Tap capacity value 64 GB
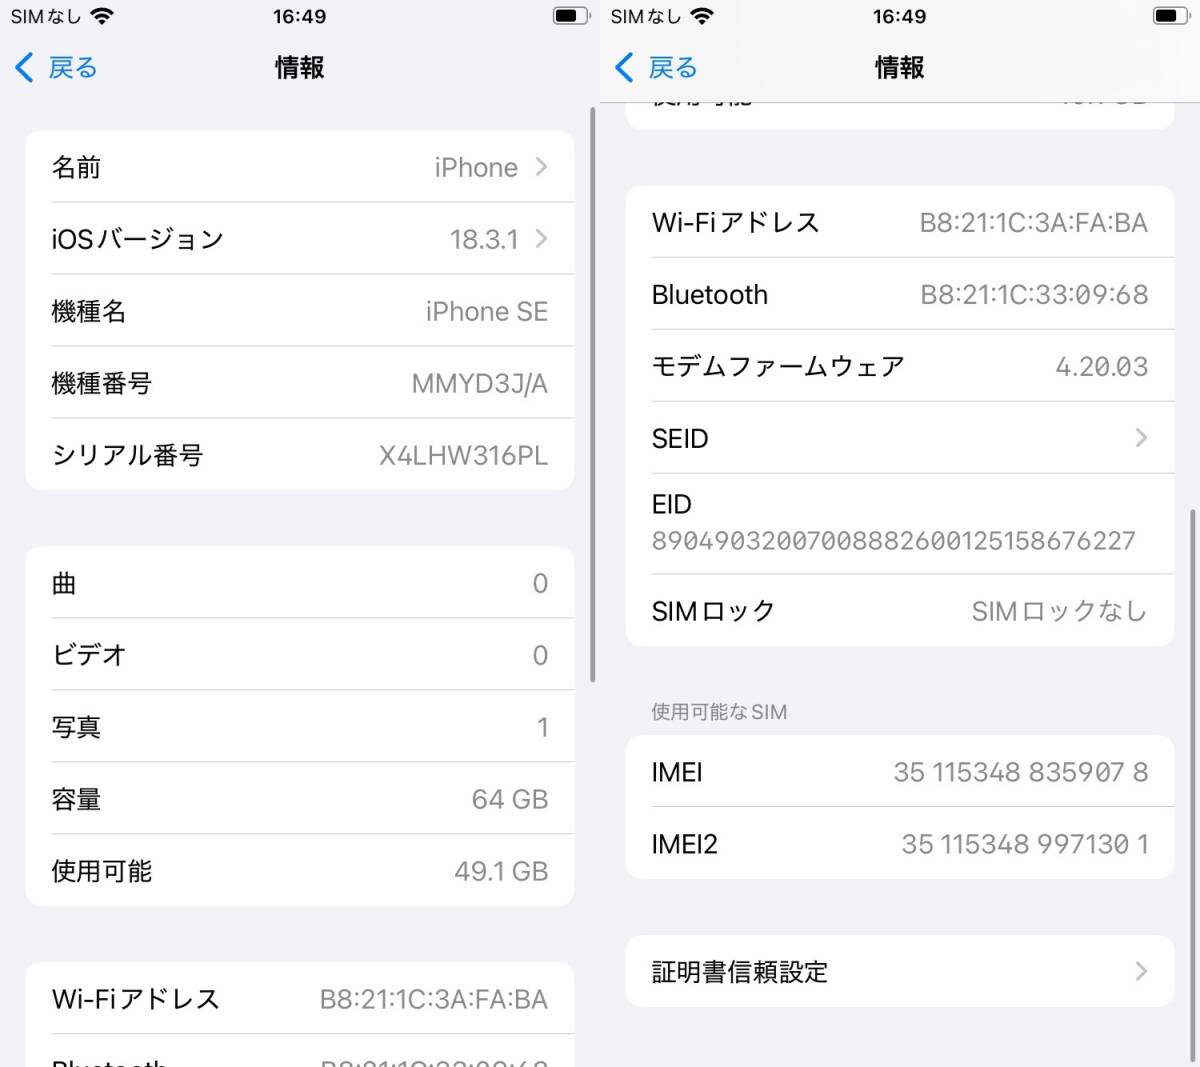This screenshot has height=1067, width=1200. pyautogui.click(x=510, y=799)
